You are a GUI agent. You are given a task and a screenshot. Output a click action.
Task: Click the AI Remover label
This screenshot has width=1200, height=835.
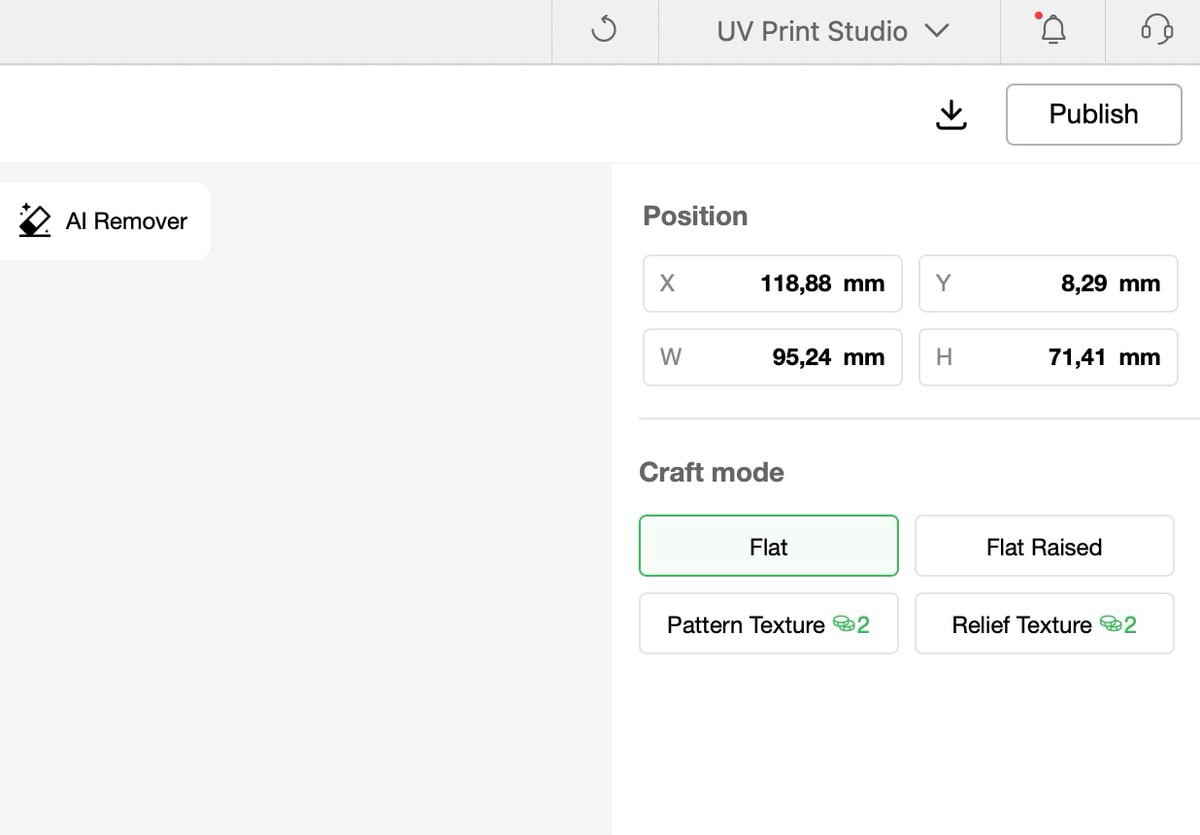[126, 221]
